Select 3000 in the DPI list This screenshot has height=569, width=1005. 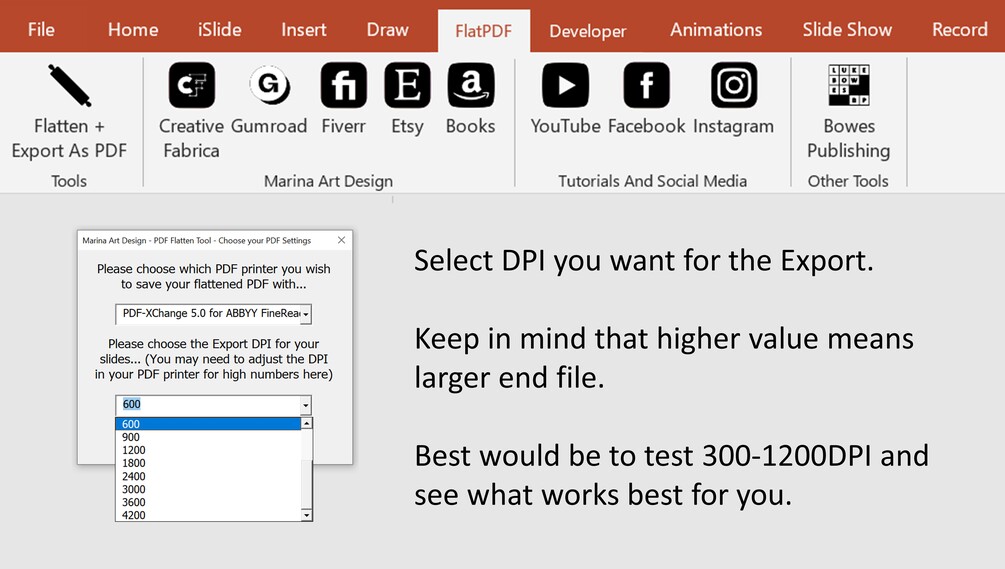pyautogui.click(x=208, y=489)
